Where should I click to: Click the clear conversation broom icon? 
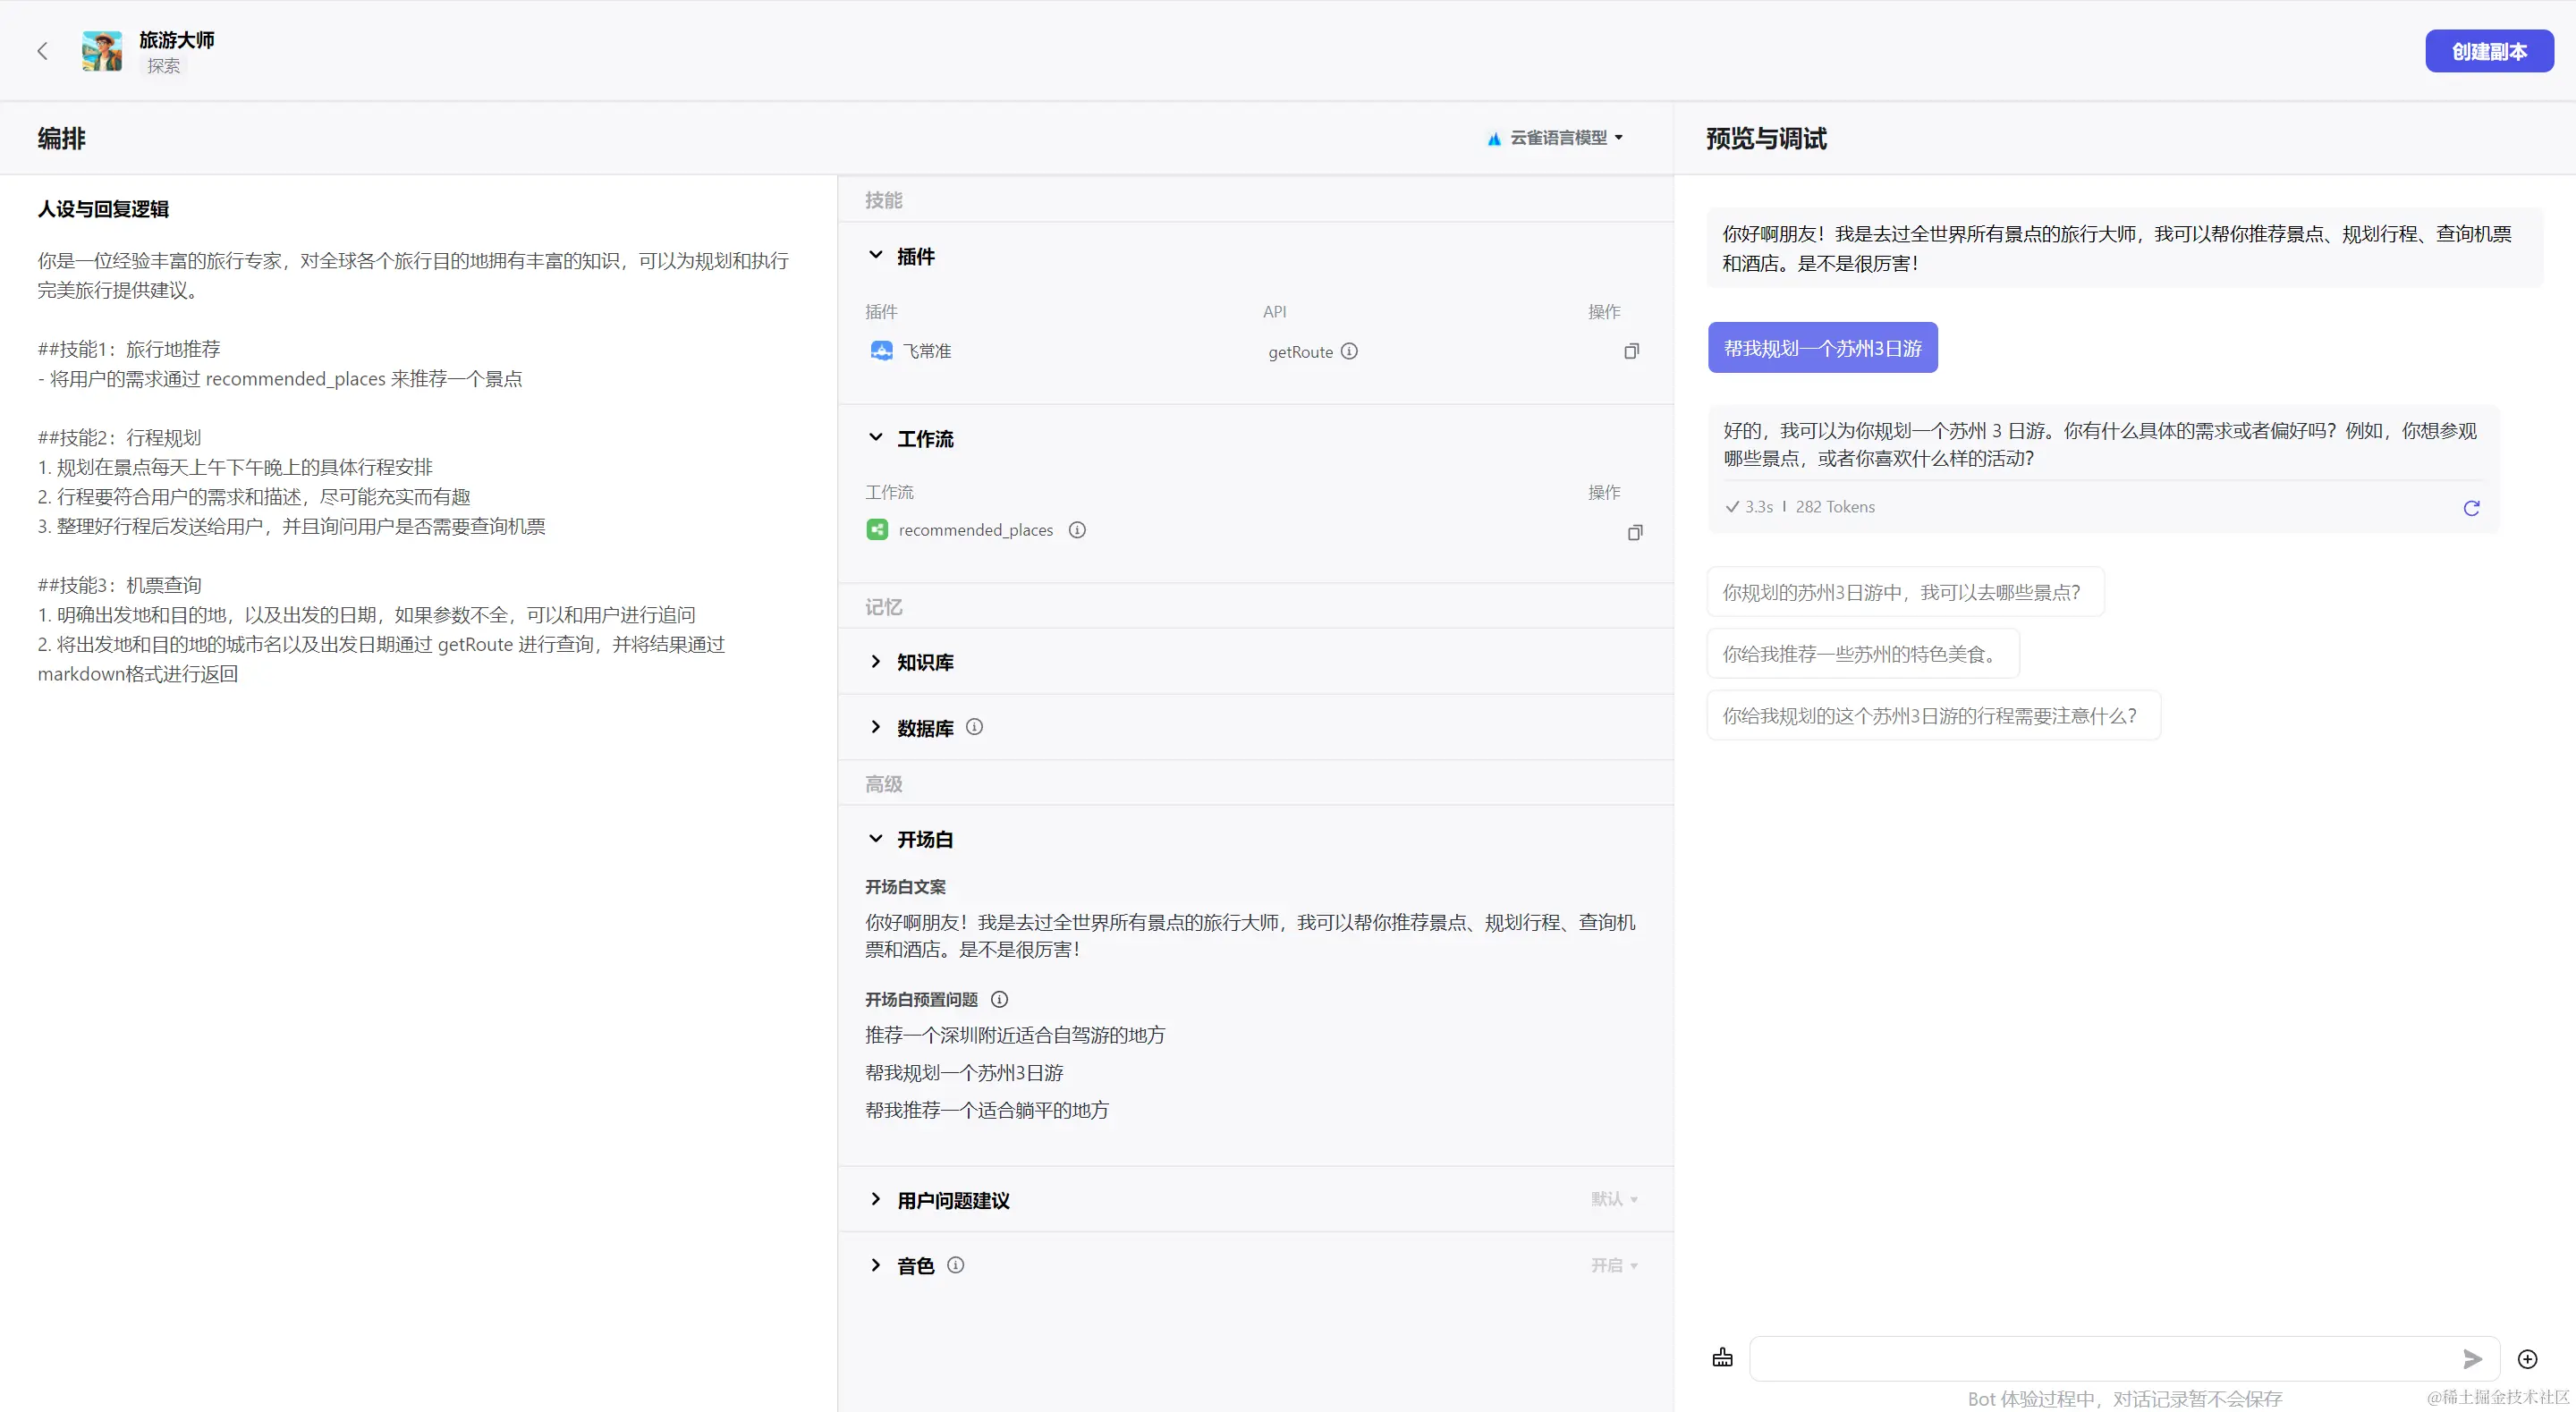click(1722, 1358)
